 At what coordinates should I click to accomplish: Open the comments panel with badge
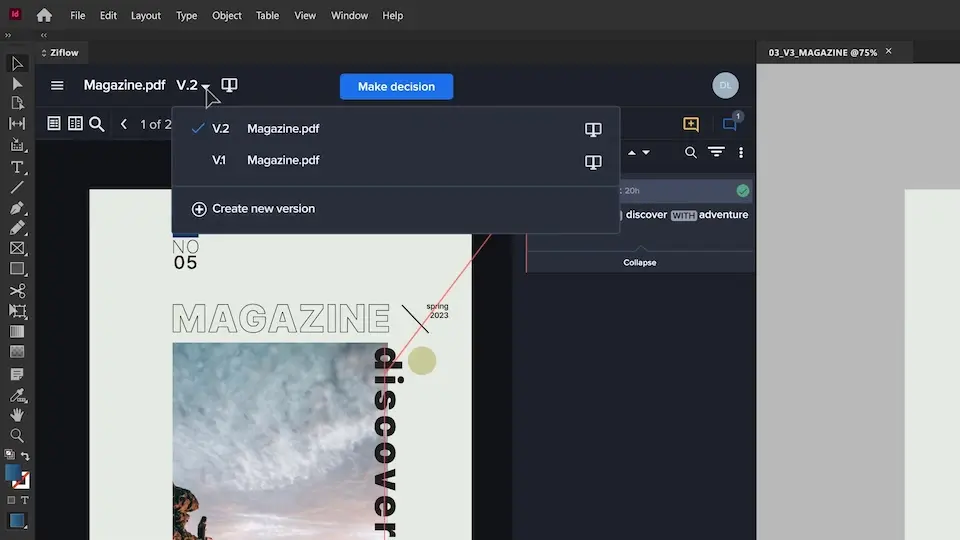tap(730, 125)
